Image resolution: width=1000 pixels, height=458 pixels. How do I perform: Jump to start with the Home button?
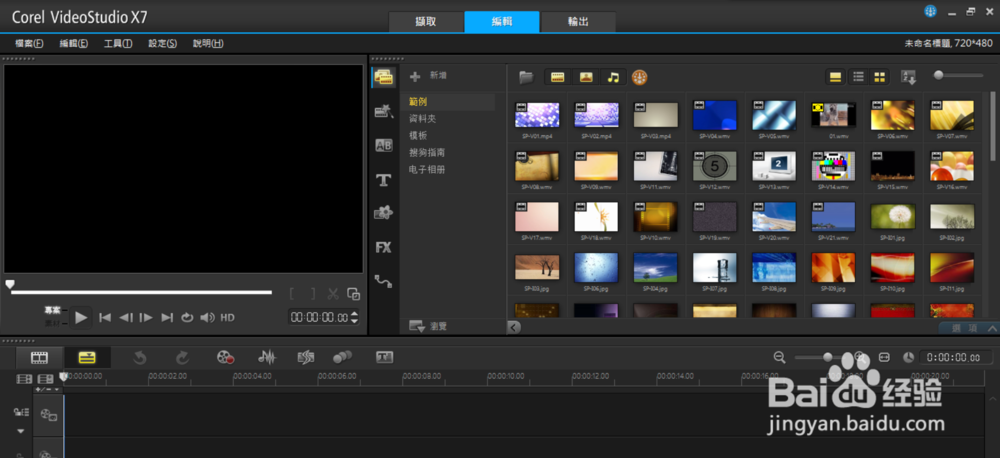coord(105,317)
